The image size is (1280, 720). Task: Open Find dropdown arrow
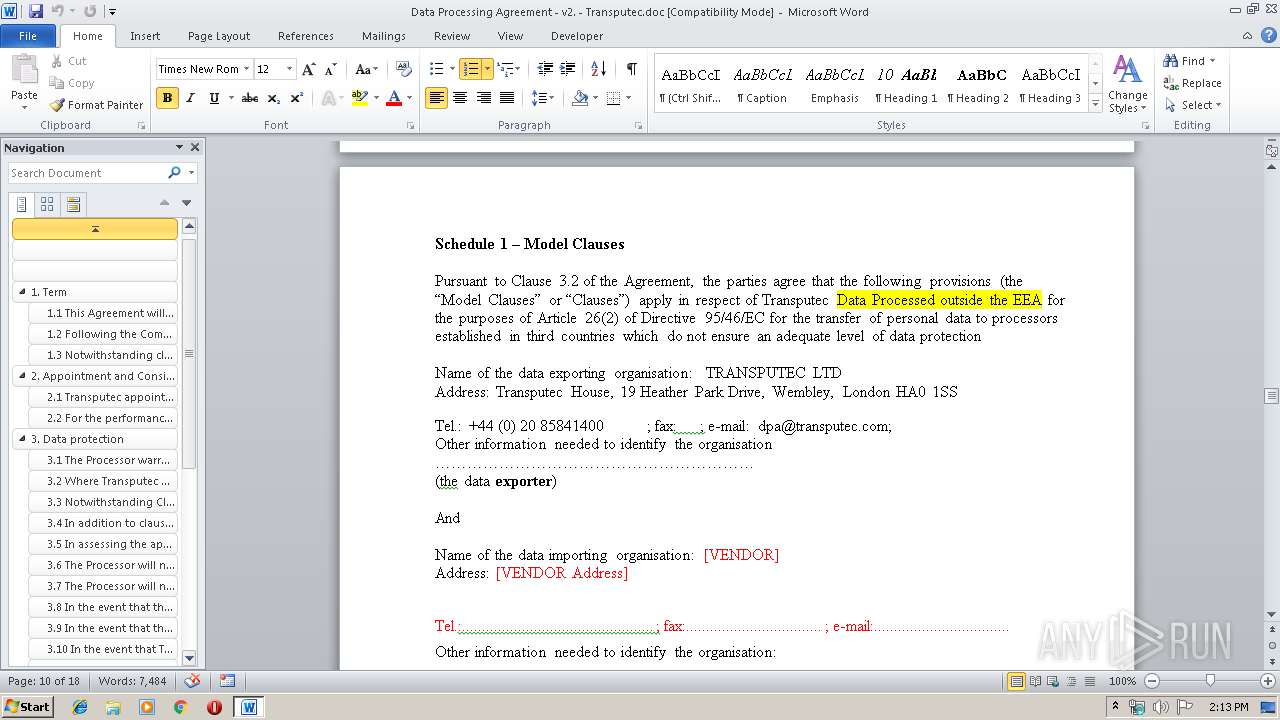[x=1213, y=61]
